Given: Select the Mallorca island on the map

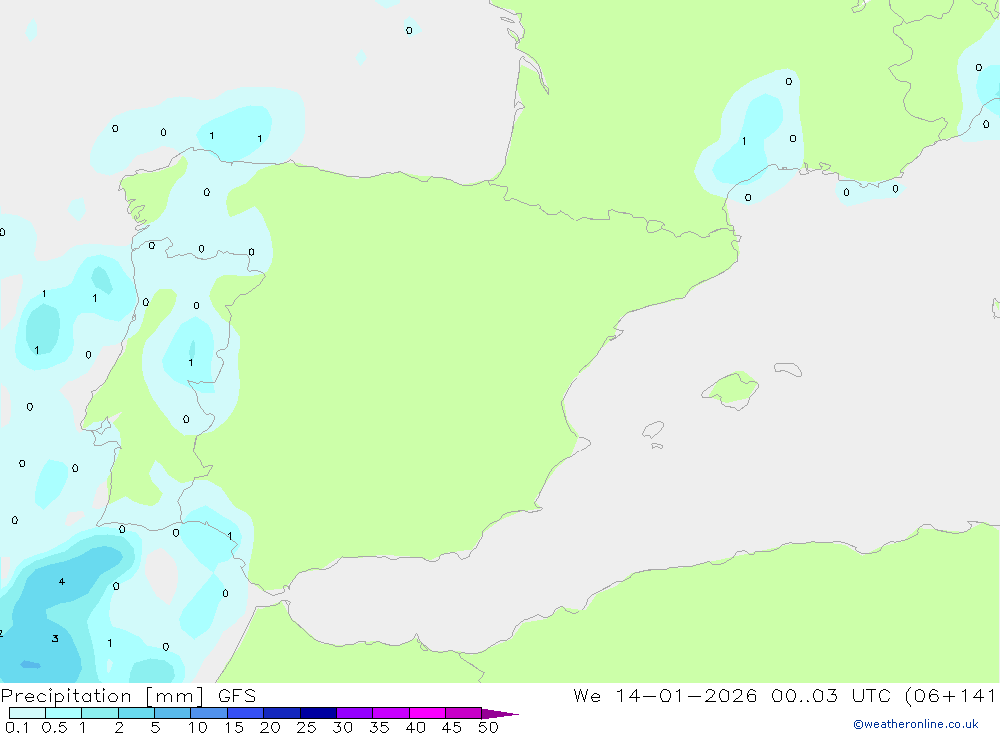Looking at the screenshot, I should click(x=730, y=388).
